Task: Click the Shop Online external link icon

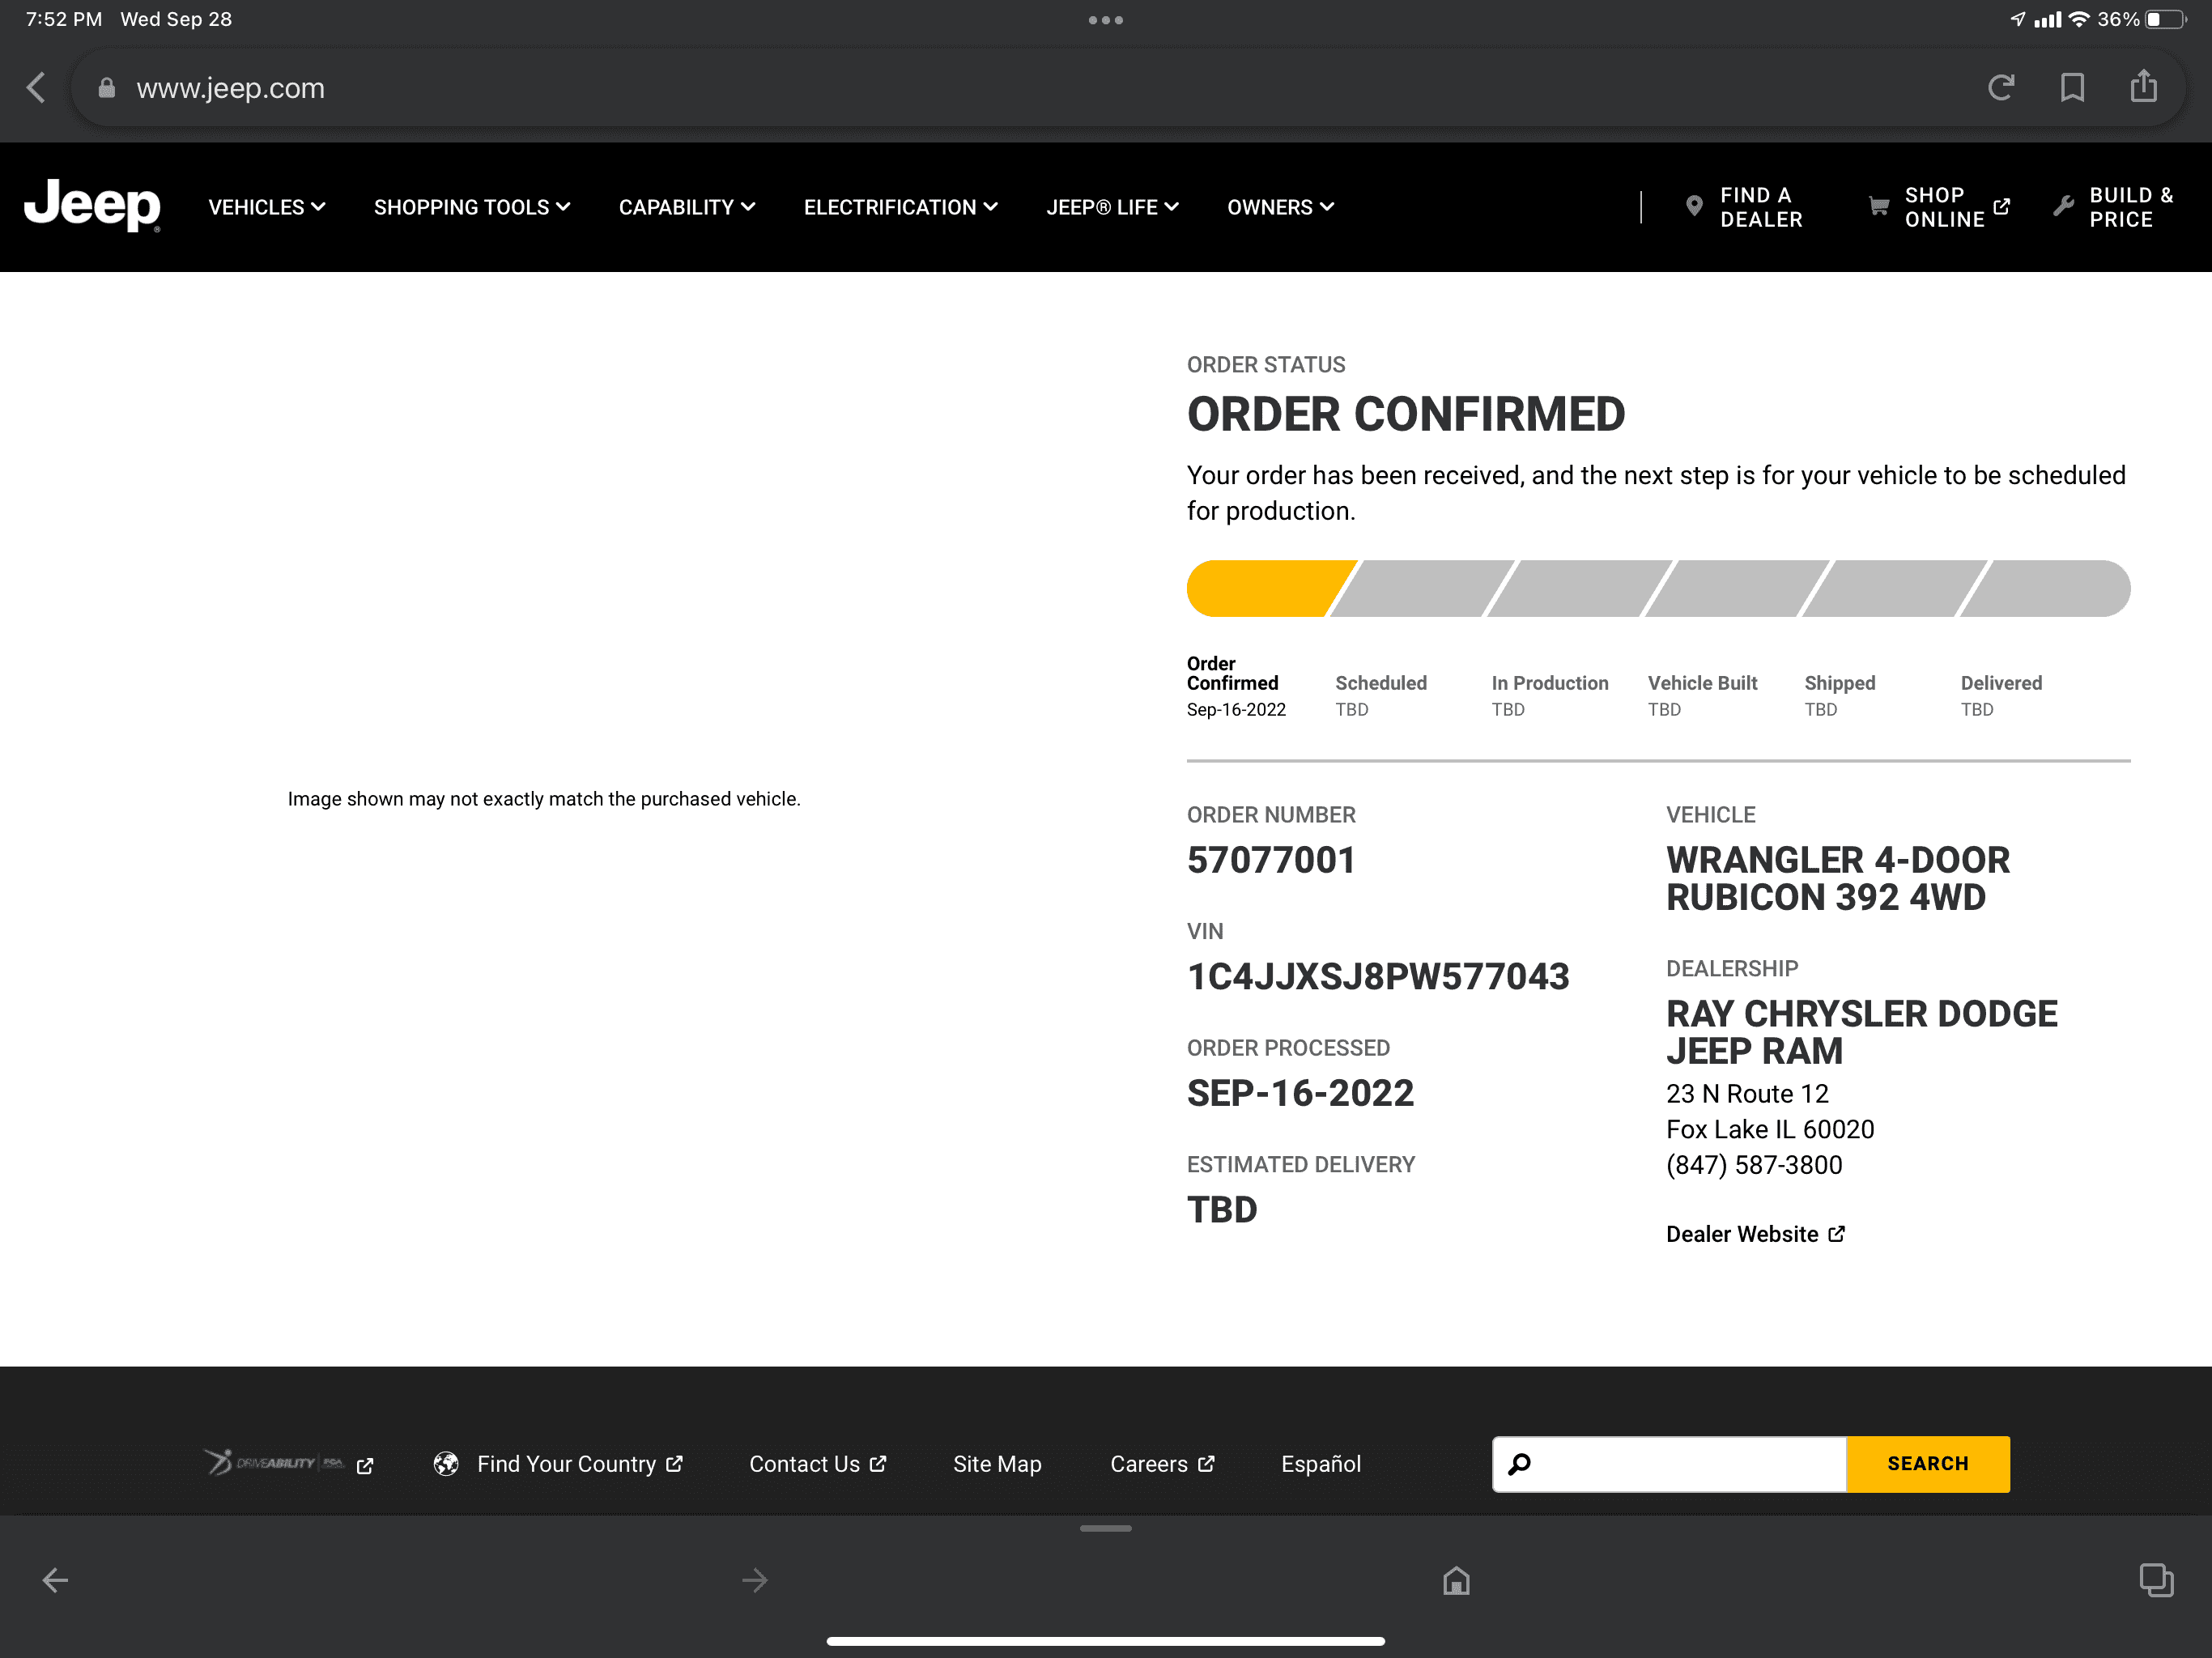Action: [x=2001, y=206]
